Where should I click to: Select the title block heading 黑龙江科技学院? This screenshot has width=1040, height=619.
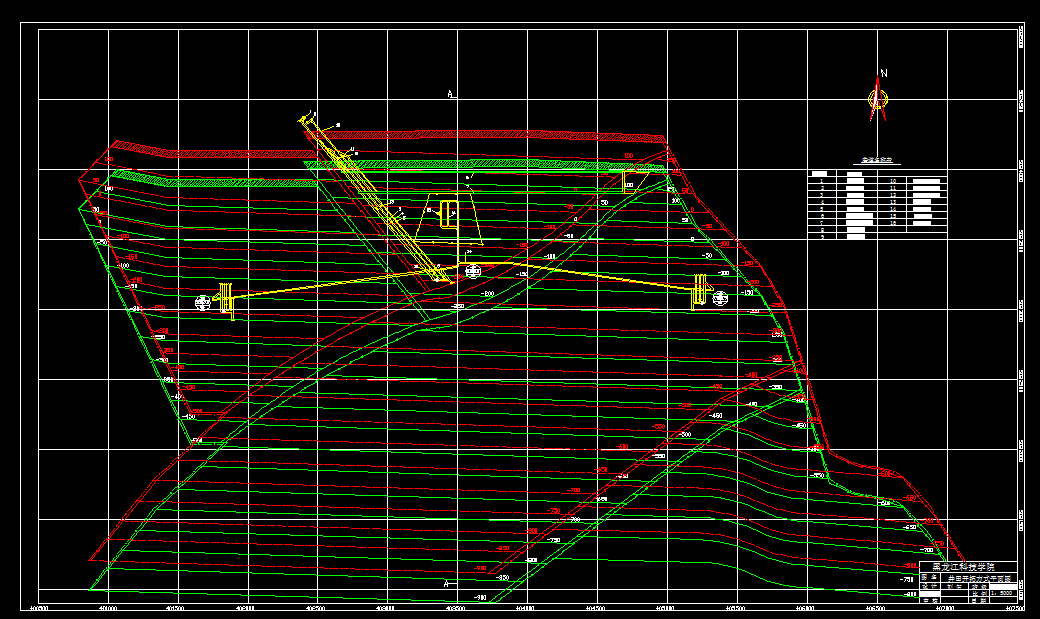pyautogui.click(x=963, y=567)
